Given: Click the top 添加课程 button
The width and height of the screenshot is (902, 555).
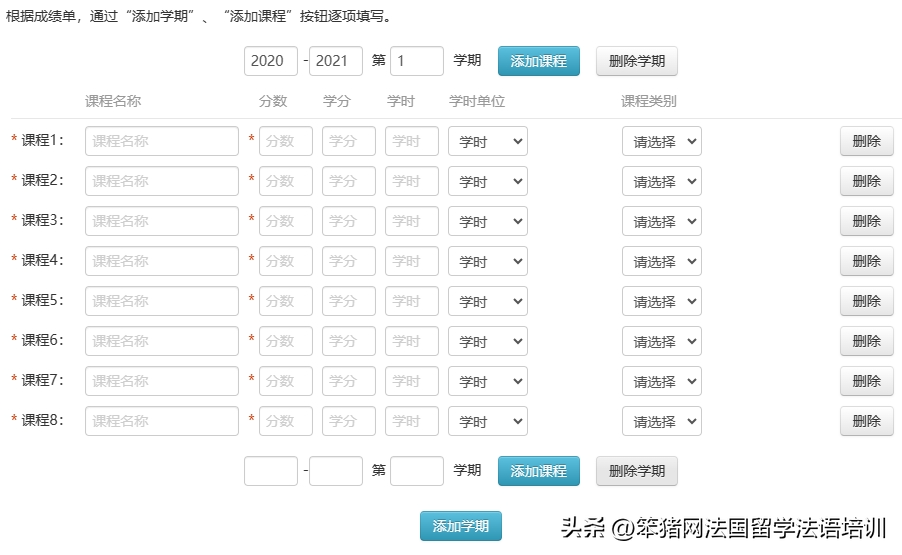Looking at the screenshot, I should tap(538, 61).
